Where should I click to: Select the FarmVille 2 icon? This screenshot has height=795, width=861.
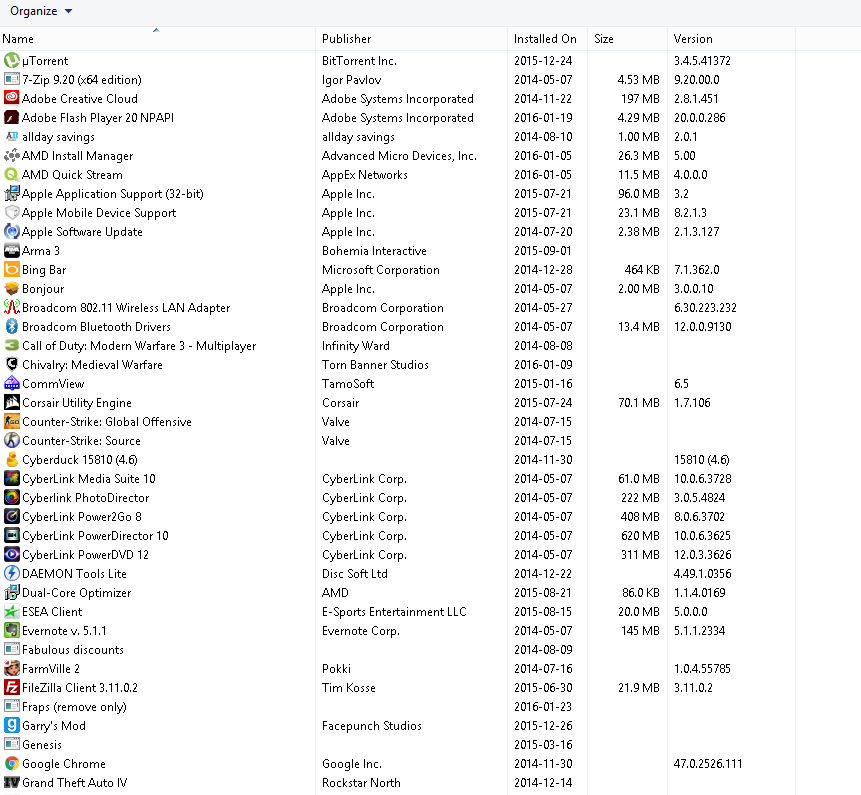[x=12, y=669]
